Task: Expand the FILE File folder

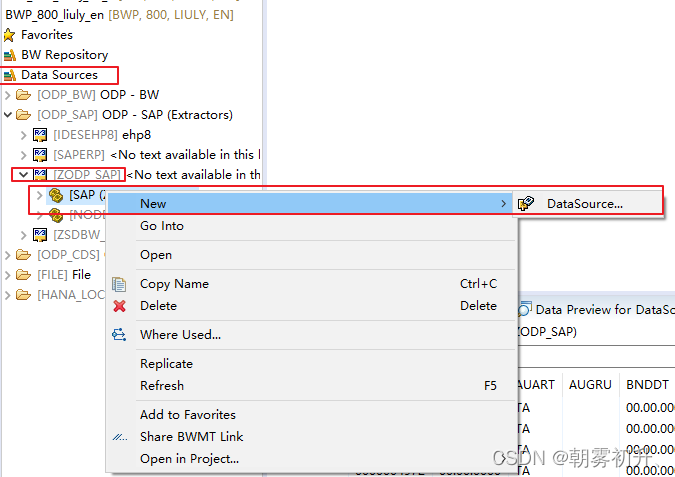Action: click(7, 275)
